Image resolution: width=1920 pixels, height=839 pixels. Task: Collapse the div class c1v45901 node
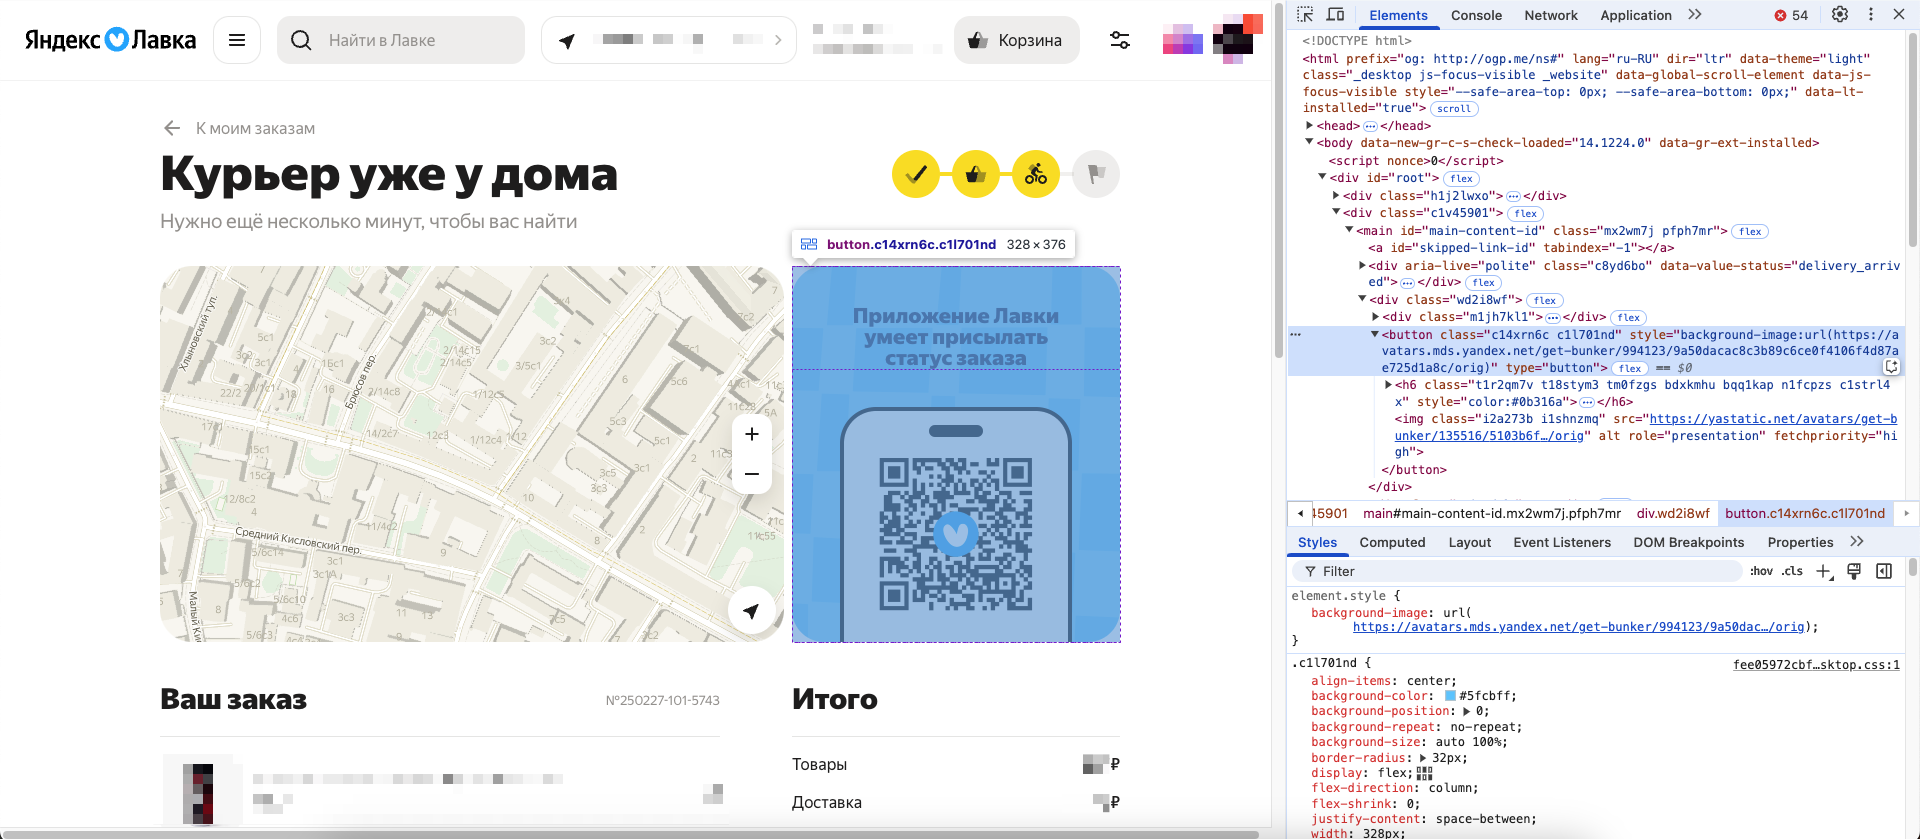pos(1336,212)
